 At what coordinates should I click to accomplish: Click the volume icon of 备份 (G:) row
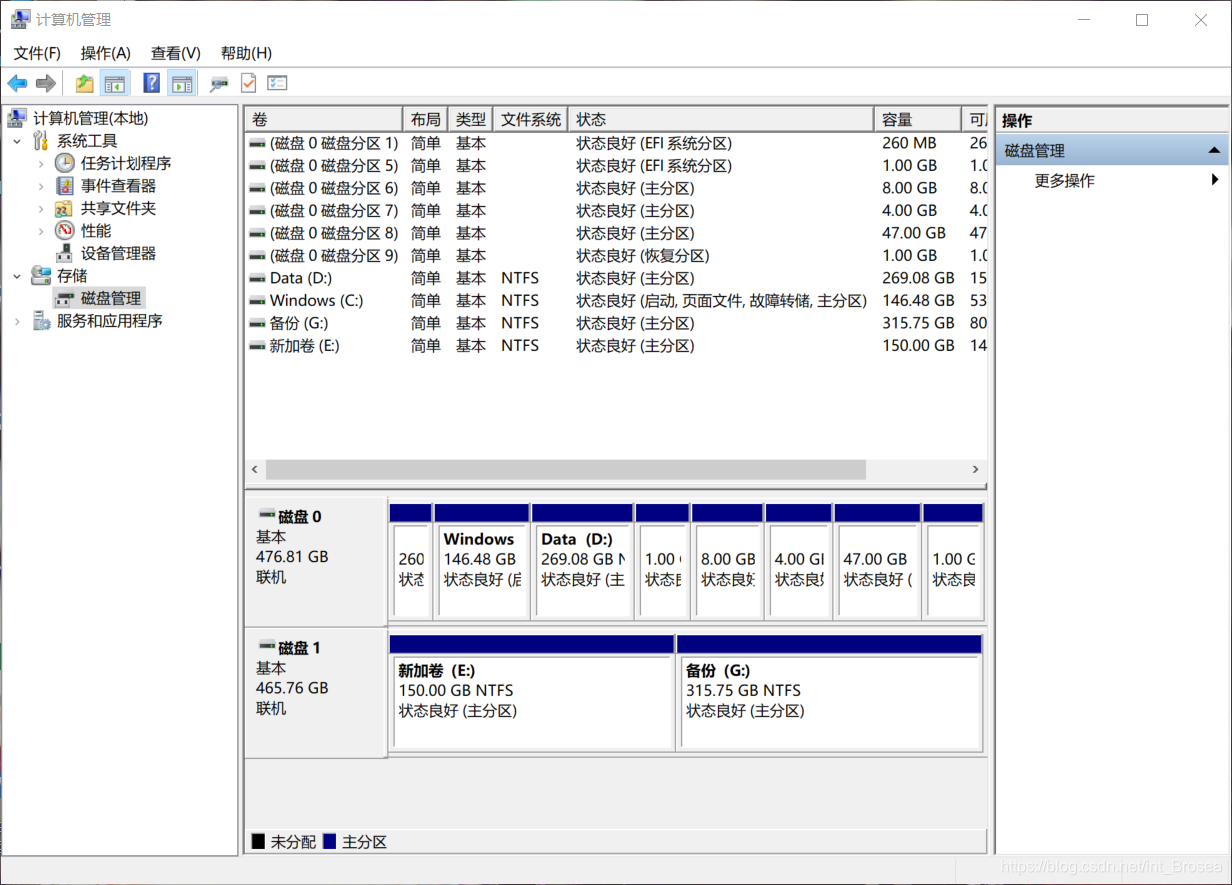(258, 323)
